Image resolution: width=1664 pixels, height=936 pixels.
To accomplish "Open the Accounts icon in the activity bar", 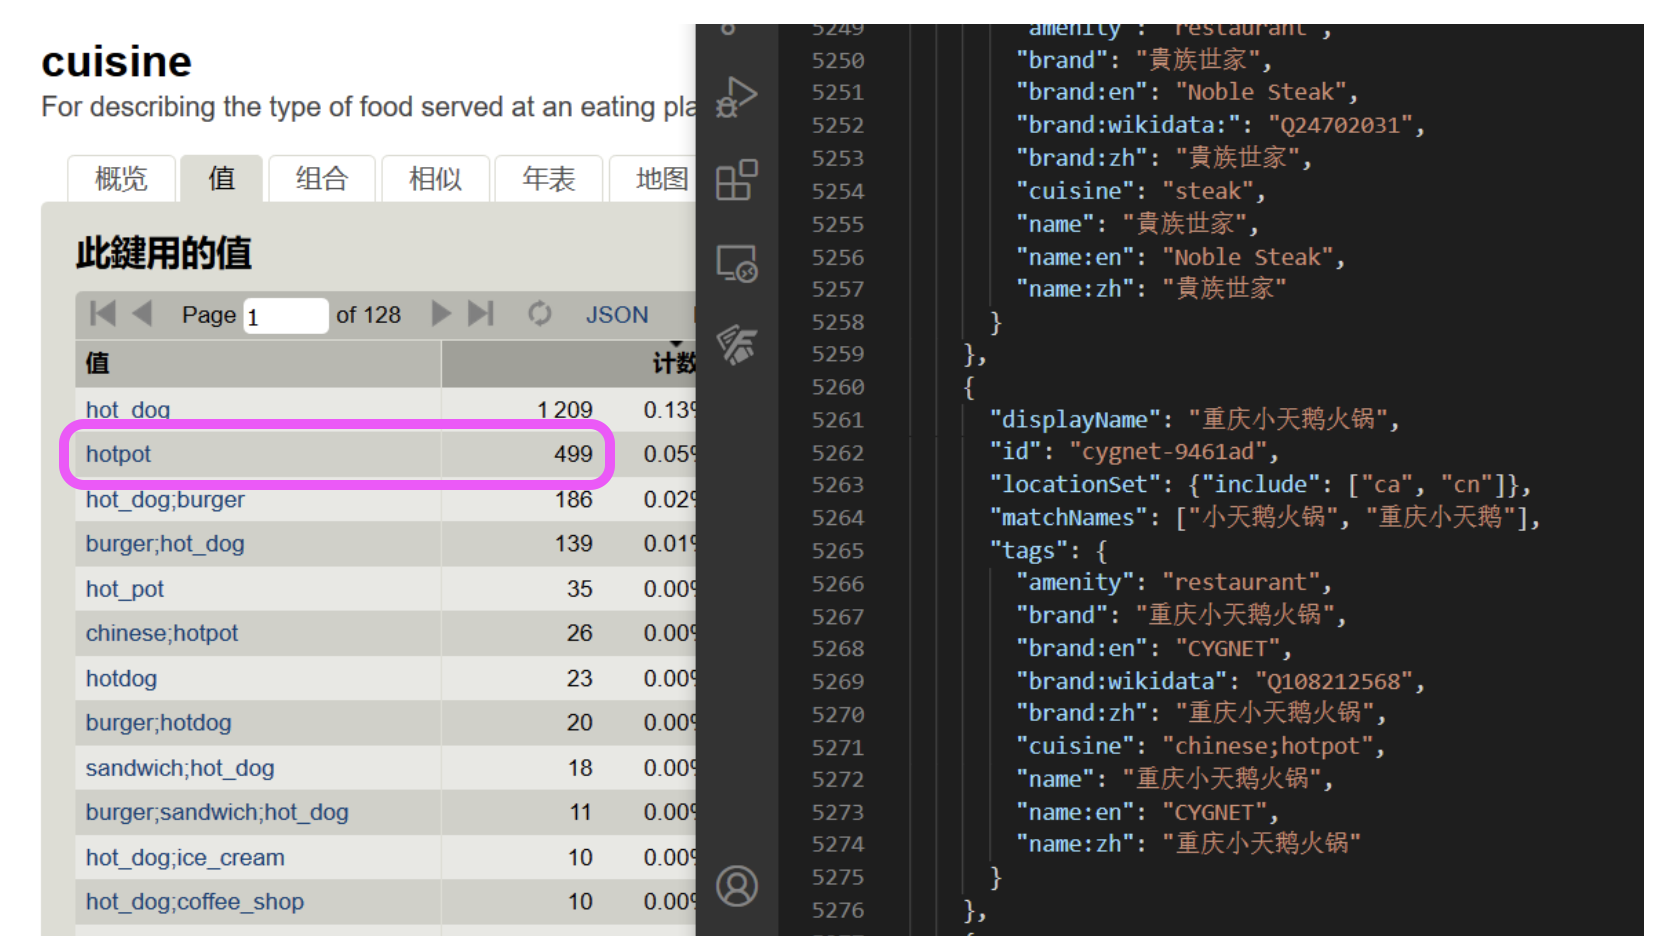I will (x=737, y=885).
